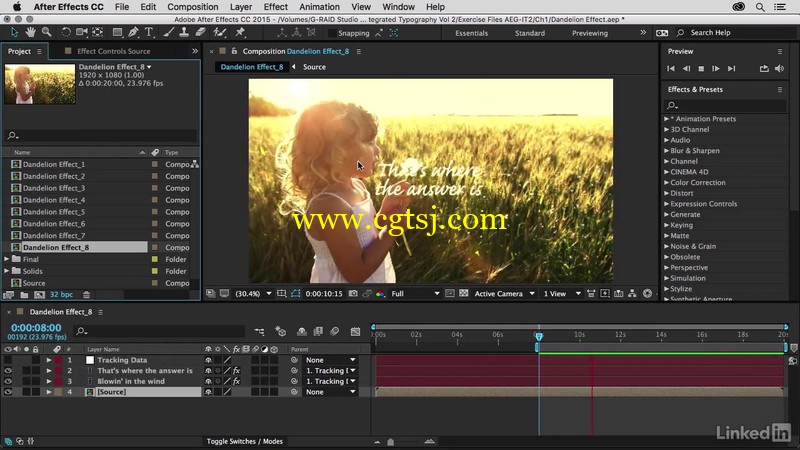Select the Rectangle shape tool
Screen dimensions: 800x450
pyautogui.click(x=117, y=33)
